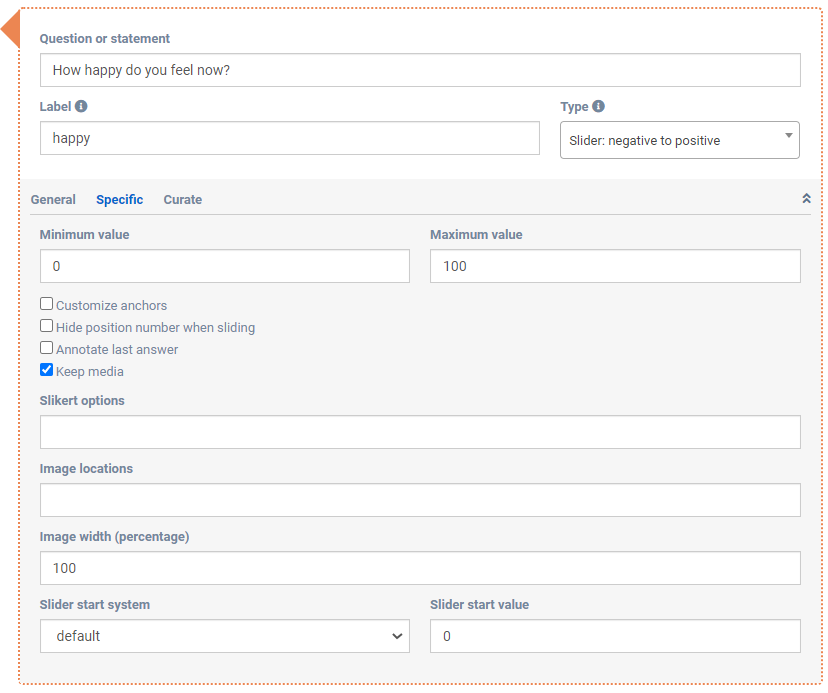
Task: Click the orange arrow marker at top-left
Action: (11, 30)
